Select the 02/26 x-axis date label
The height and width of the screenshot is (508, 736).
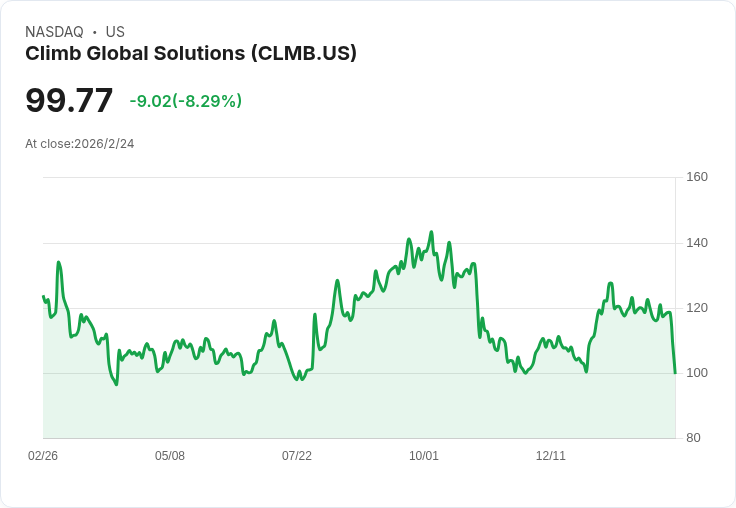pos(43,456)
